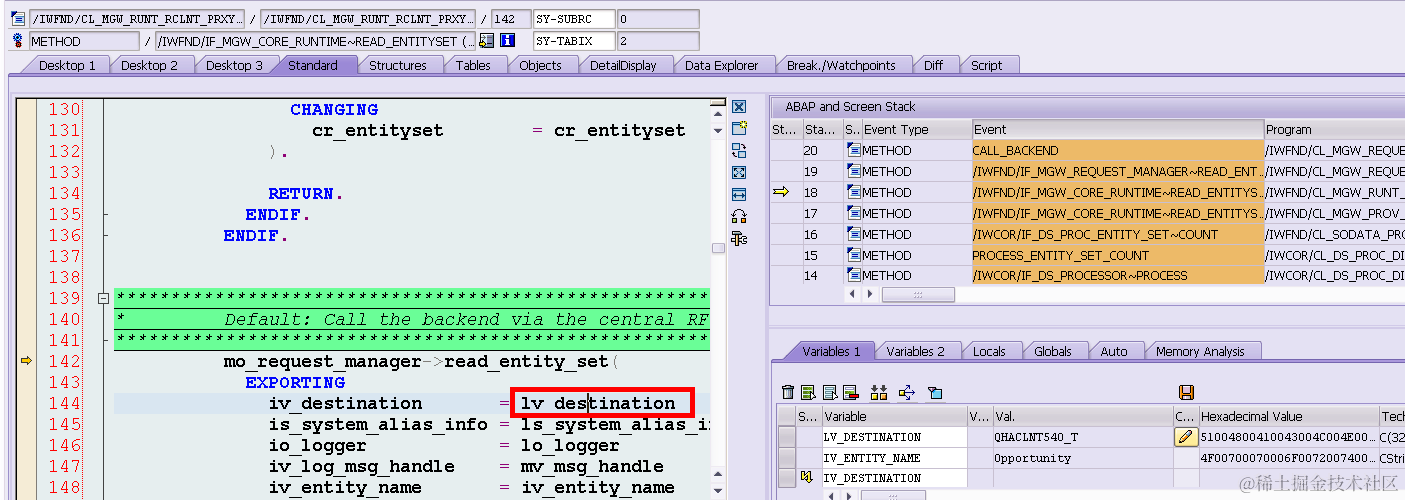The height and width of the screenshot is (500, 1405).
Task: Switch to Variables 2 tab
Action: tap(915, 351)
